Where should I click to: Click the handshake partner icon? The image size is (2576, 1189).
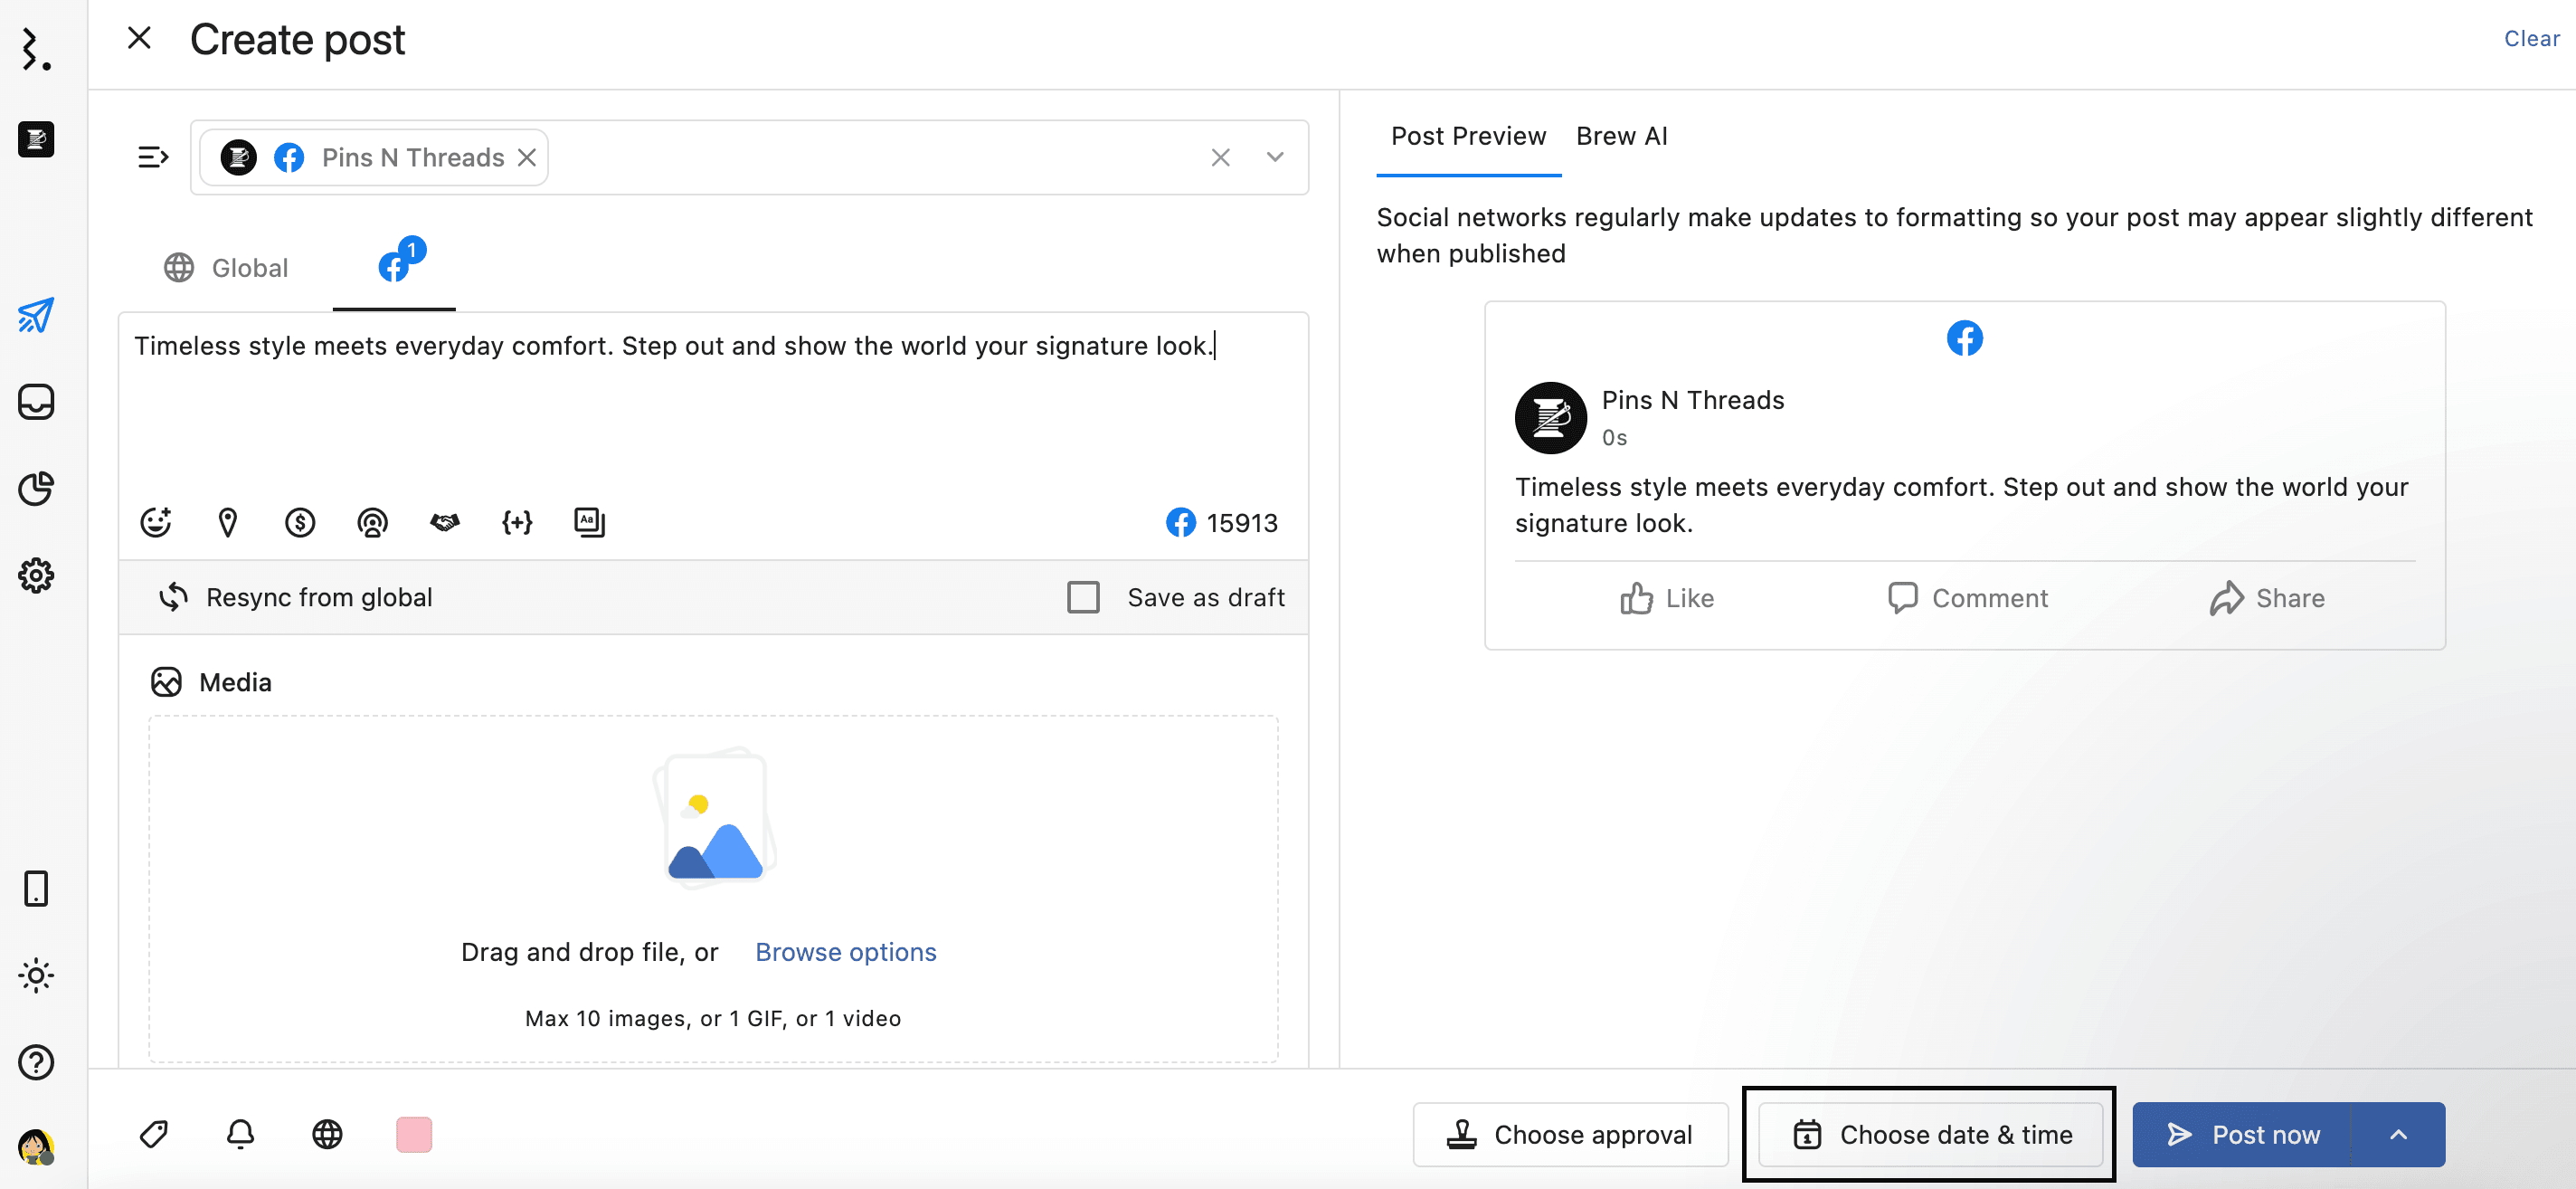click(444, 522)
